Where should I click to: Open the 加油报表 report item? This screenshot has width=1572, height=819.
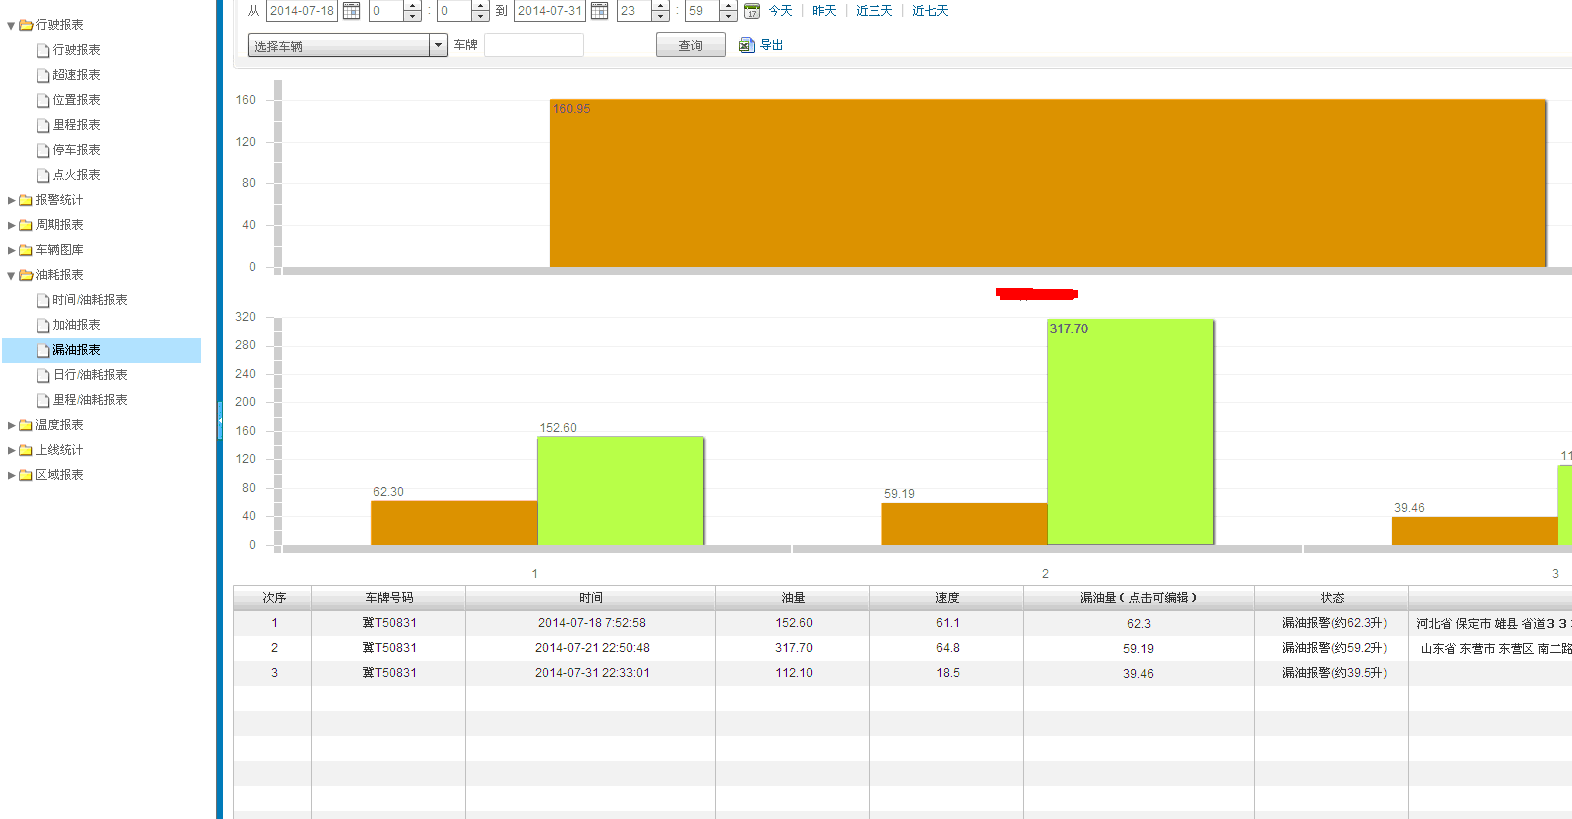click(76, 325)
